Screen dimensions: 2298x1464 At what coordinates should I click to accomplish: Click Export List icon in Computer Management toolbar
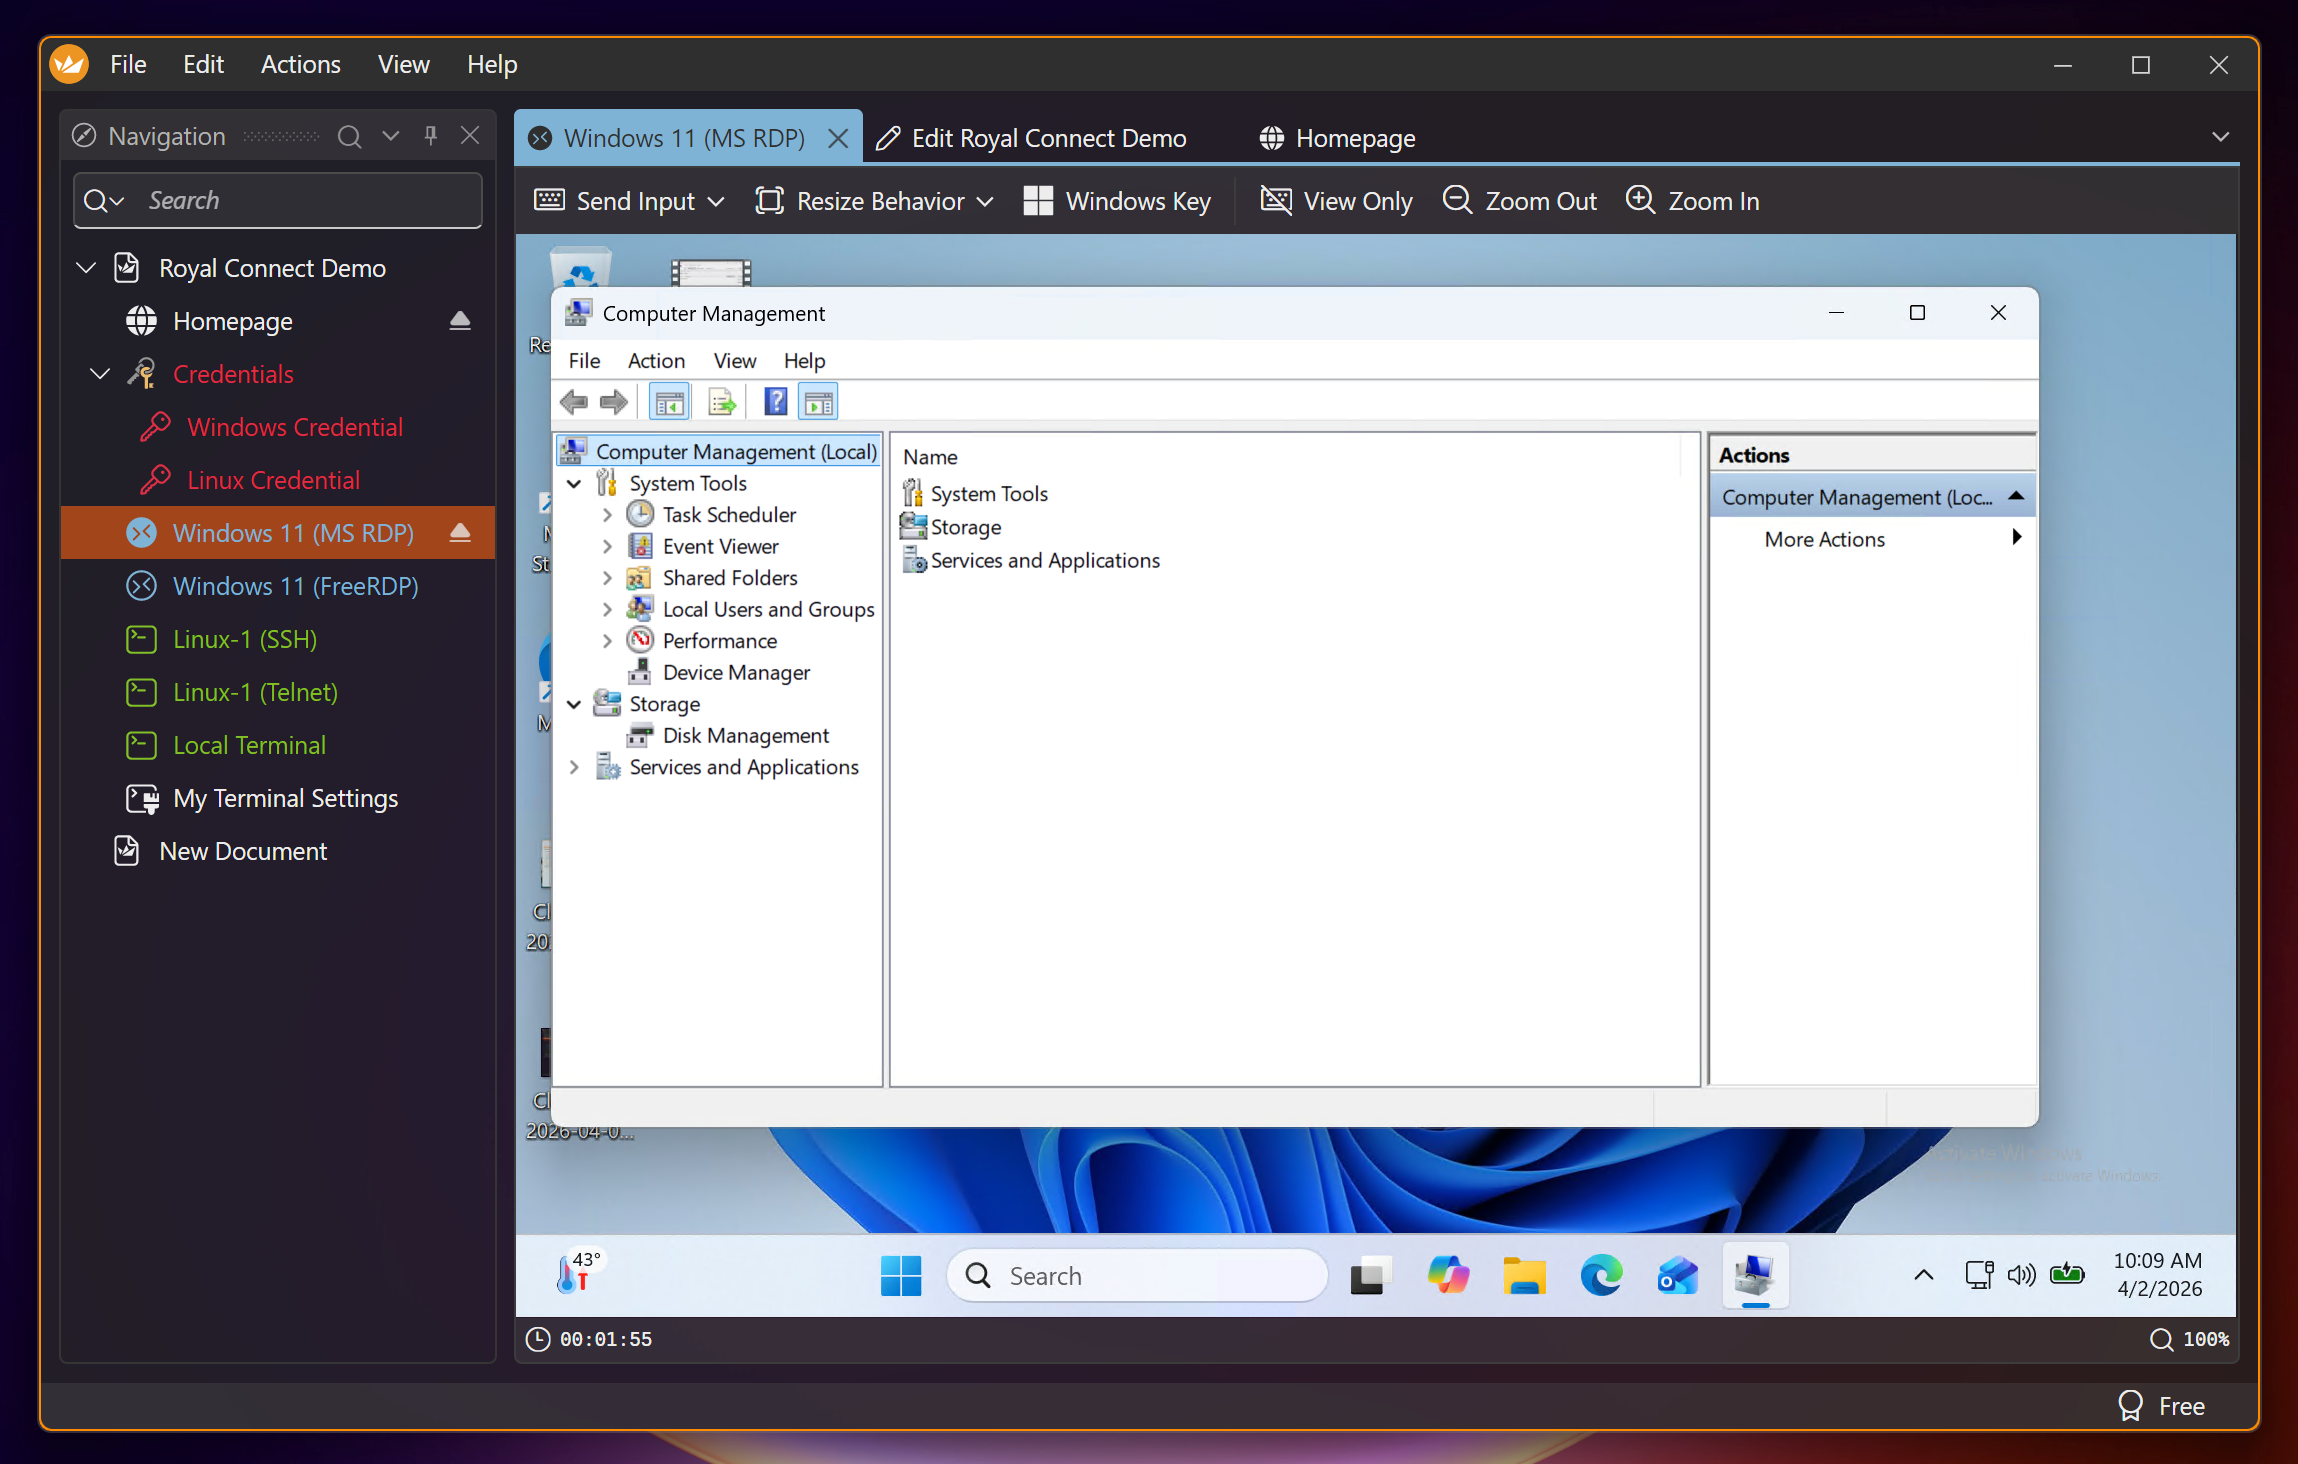721,402
